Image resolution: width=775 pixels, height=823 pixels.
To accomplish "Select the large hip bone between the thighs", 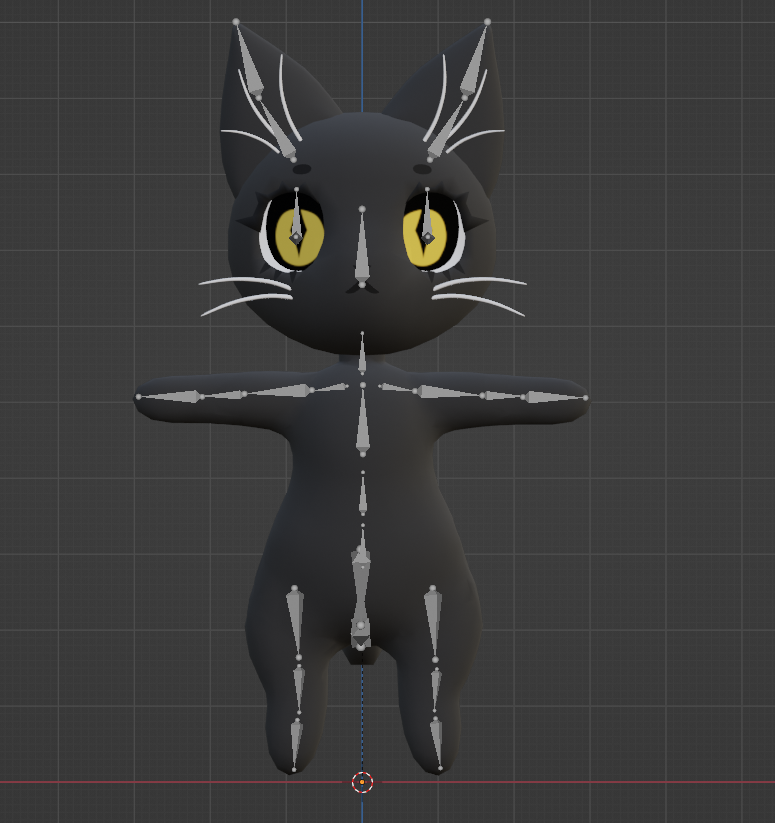I will [361, 598].
